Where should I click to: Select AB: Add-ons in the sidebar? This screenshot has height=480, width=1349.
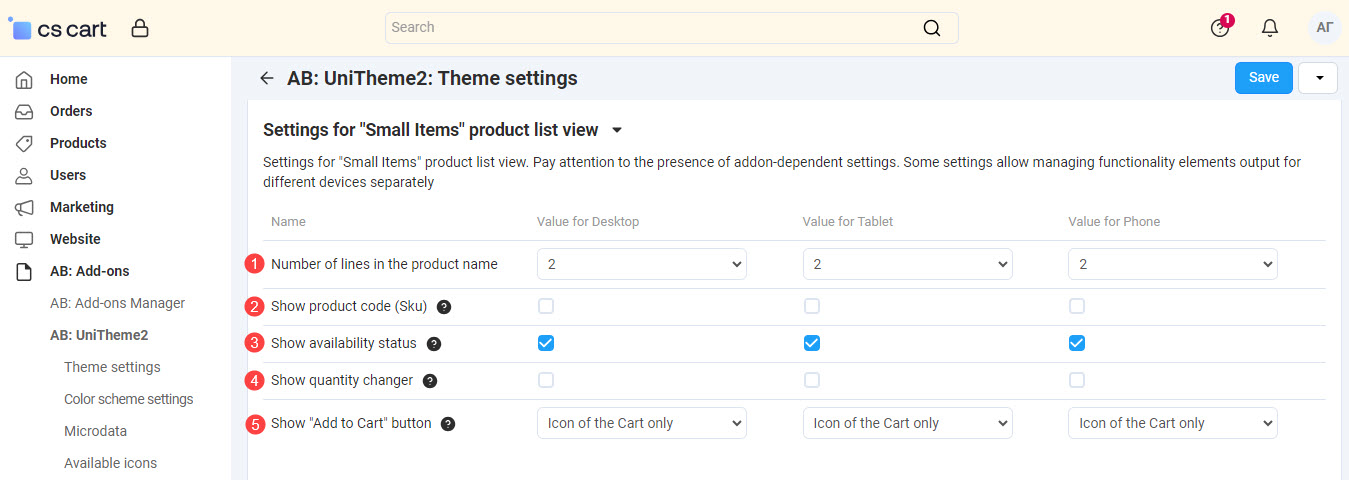90,271
